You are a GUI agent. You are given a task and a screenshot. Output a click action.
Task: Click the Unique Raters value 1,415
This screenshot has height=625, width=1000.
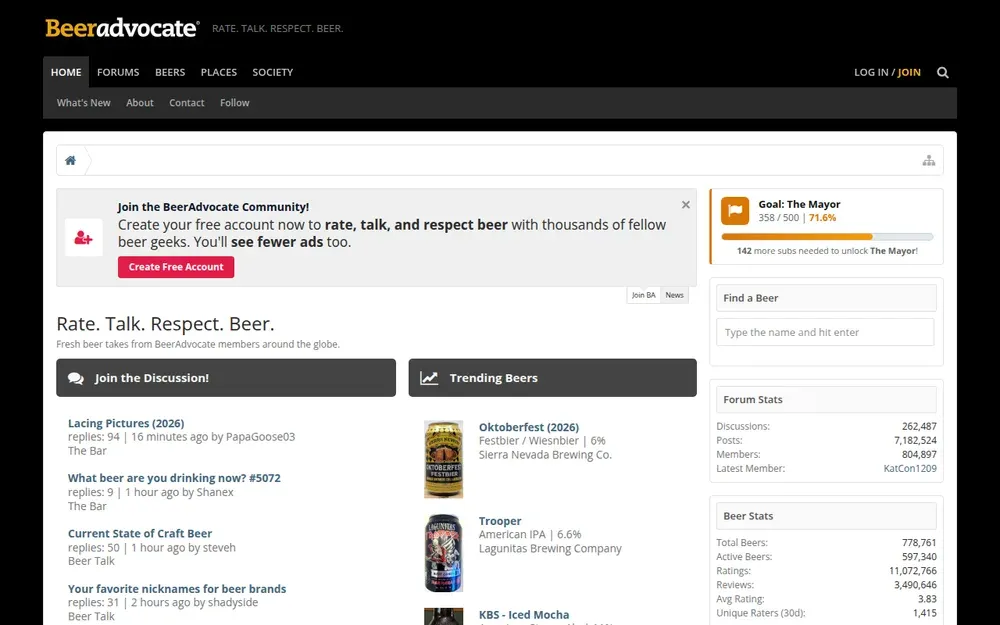pyautogui.click(x=925, y=613)
